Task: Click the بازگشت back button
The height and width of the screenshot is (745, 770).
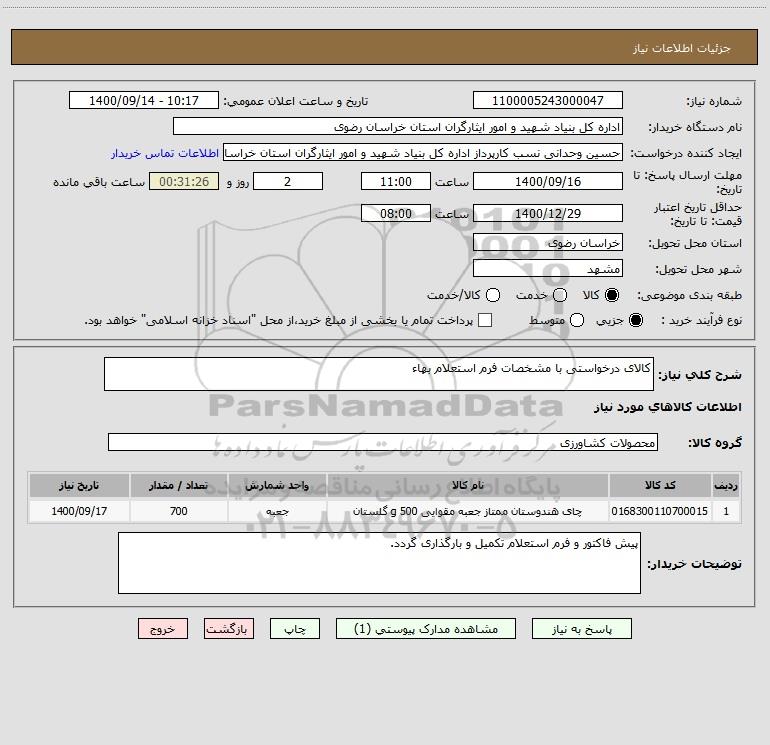Action: (x=229, y=629)
